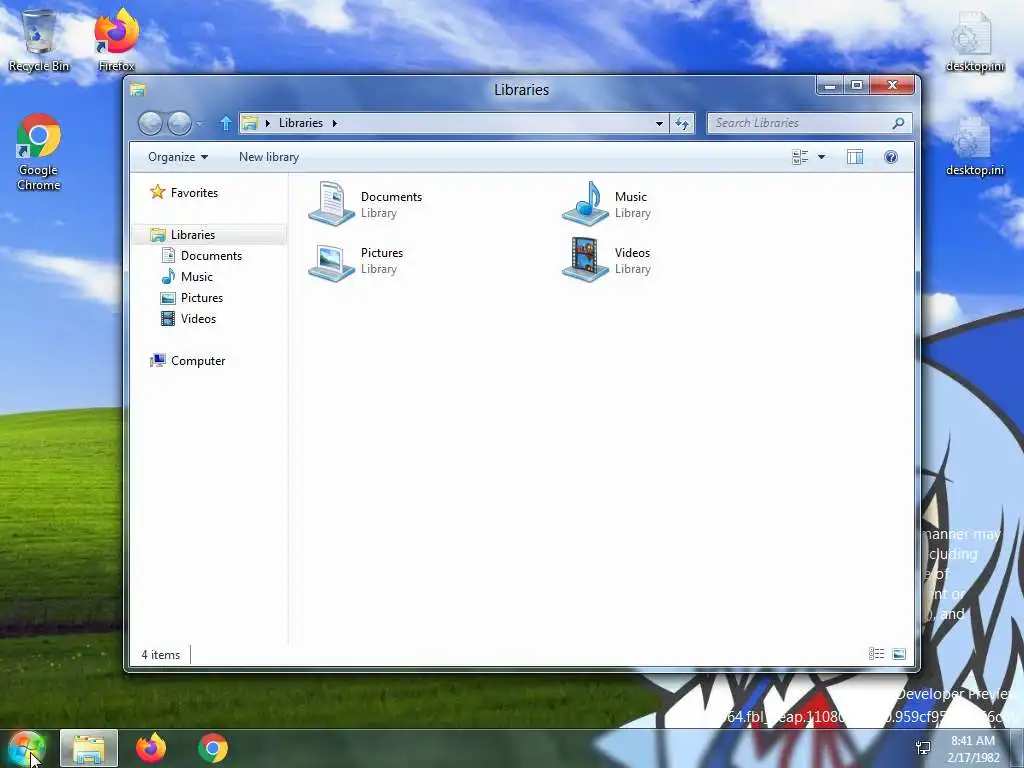Viewport: 1024px width, 768px height.
Task: Open more view options dropdown arrow
Action: 822,157
